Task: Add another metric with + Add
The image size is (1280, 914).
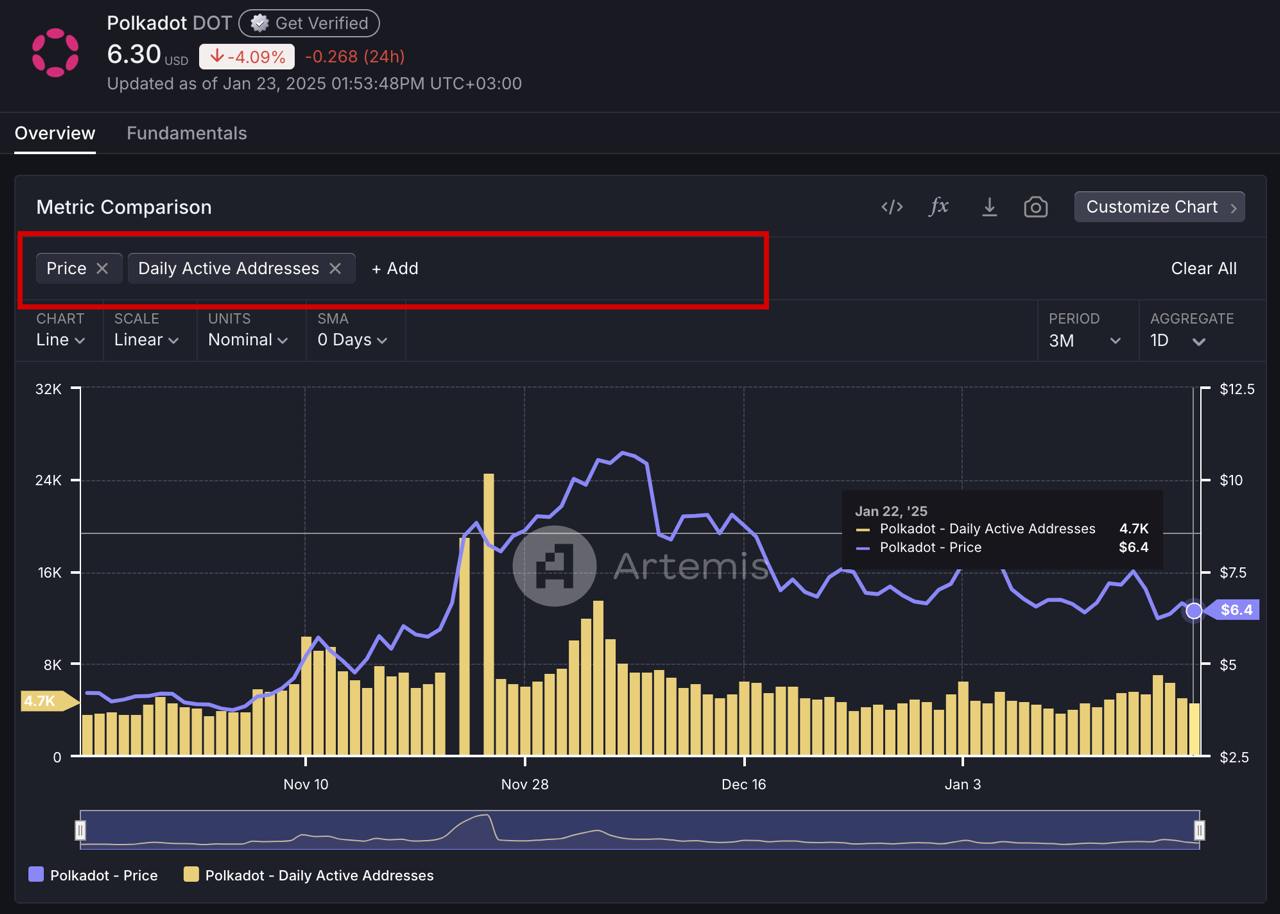Action: click(x=395, y=268)
